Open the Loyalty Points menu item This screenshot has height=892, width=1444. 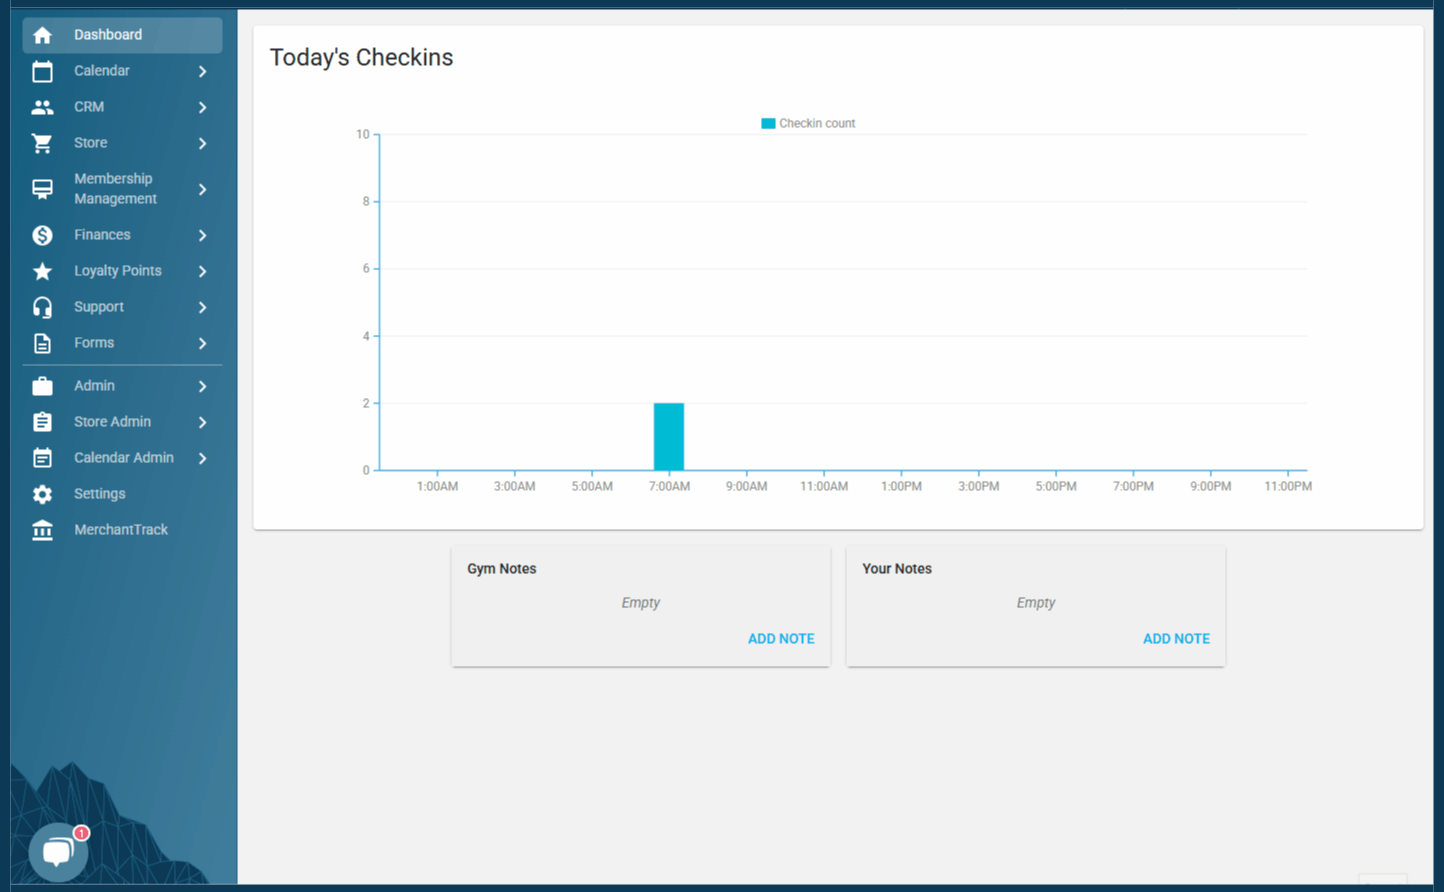click(x=122, y=271)
